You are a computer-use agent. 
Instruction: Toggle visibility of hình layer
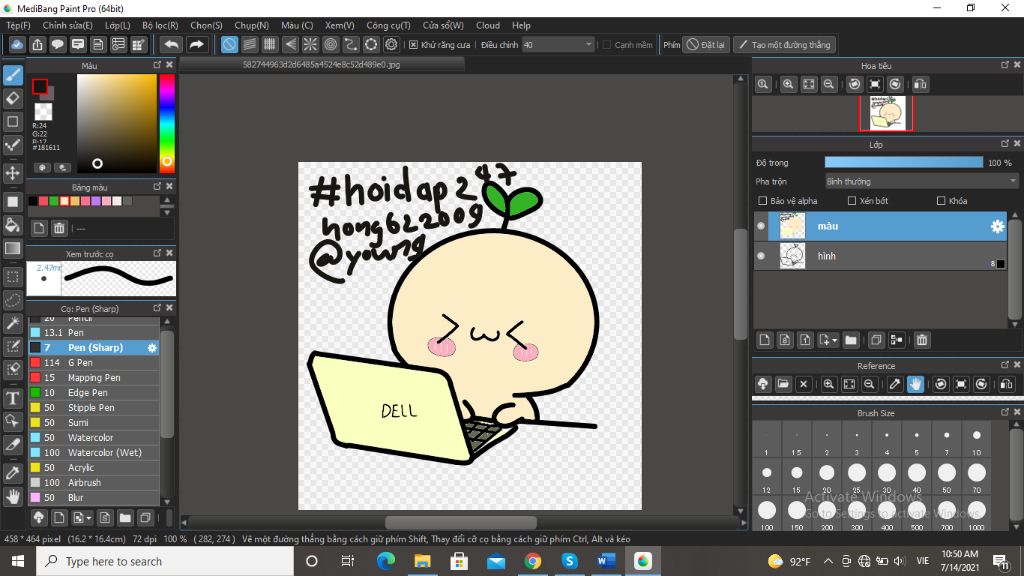[x=761, y=256]
